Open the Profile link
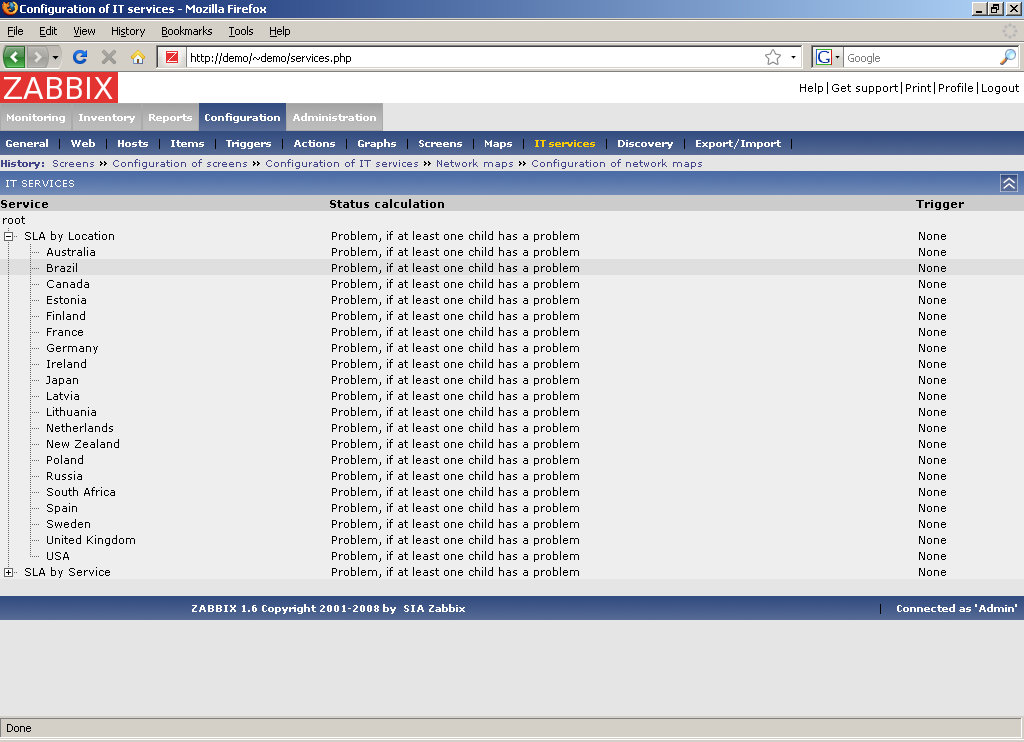Viewport: 1024px width, 742px height. pos(955,88)
